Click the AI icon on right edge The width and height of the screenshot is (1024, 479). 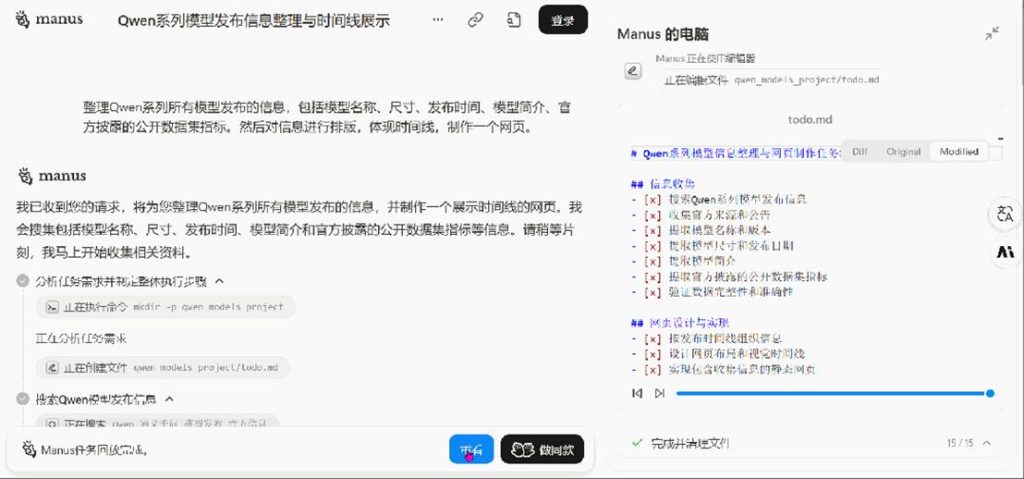pos(1004,252)
